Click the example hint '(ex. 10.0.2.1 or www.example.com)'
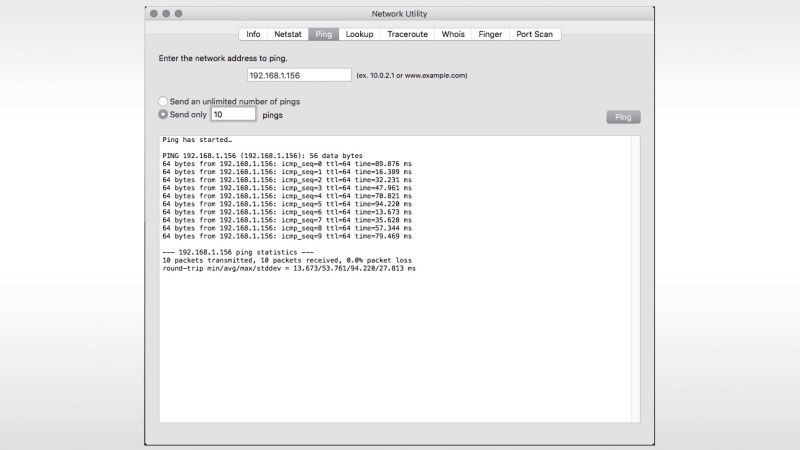The image size is (800, 450). [412, 75]
